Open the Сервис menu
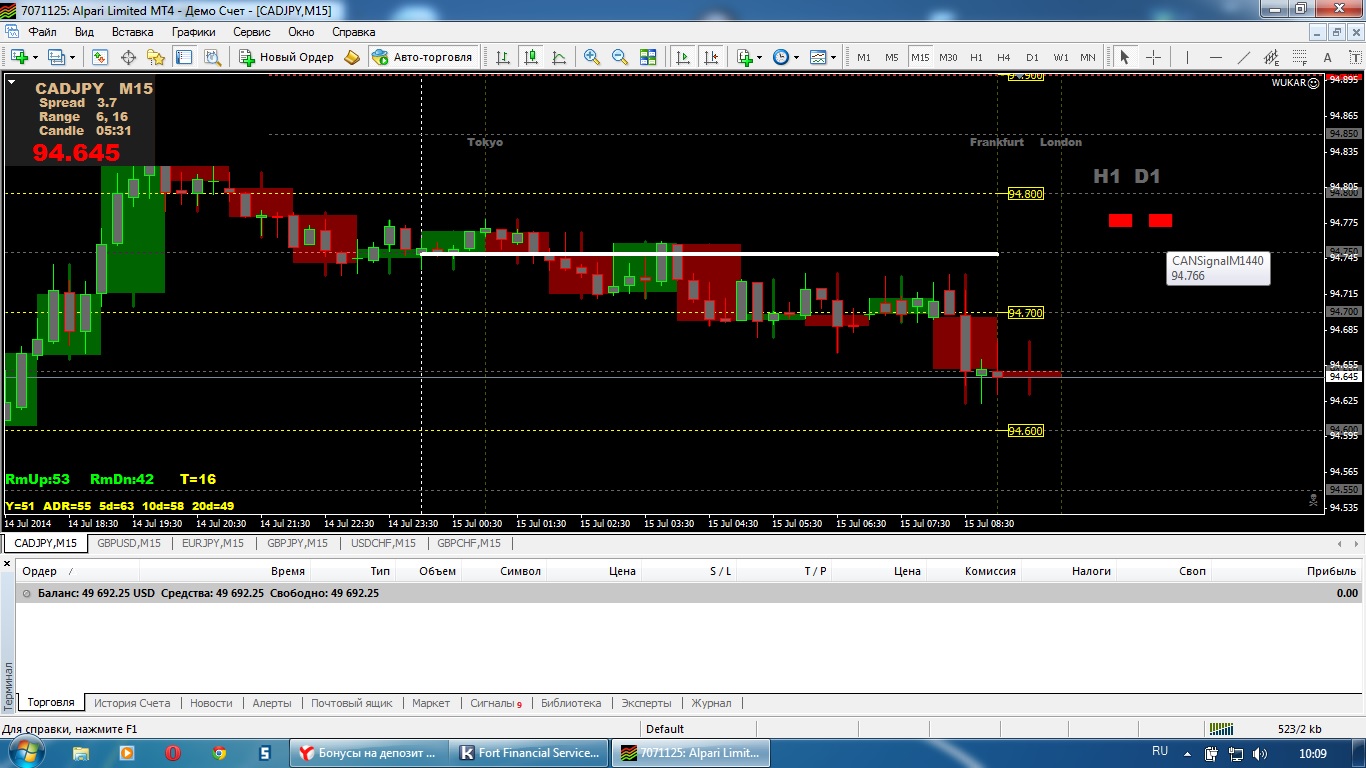The height and width of the screenshot is (768, 1366). pyautogui.click(x=251, y=32)
